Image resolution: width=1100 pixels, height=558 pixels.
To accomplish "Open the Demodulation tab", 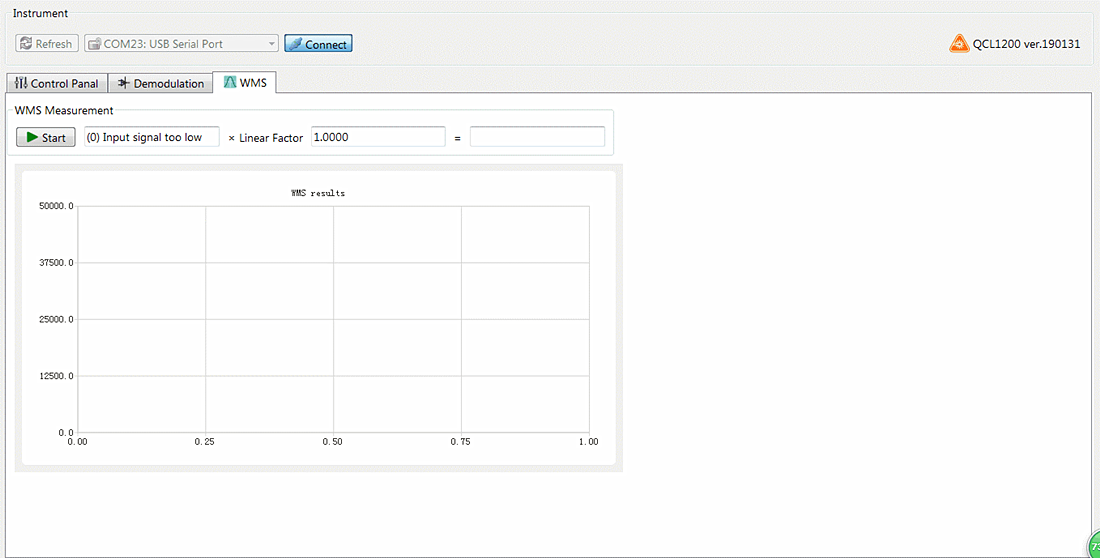I will click(160, 83).
